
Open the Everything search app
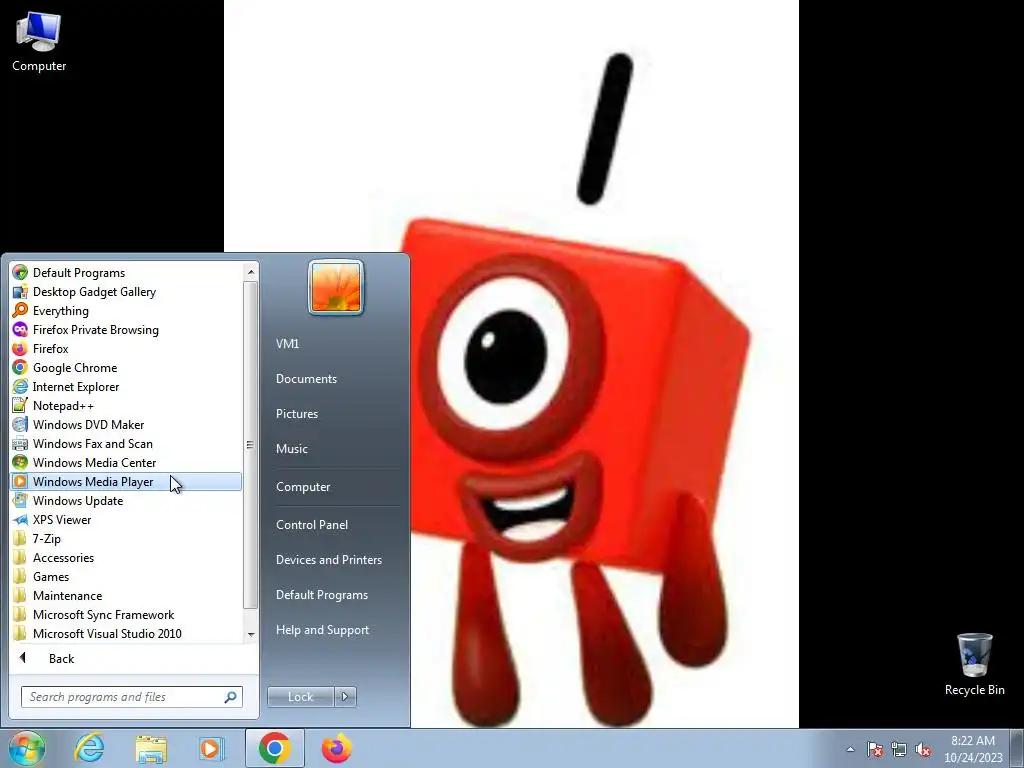coord(126,311)
